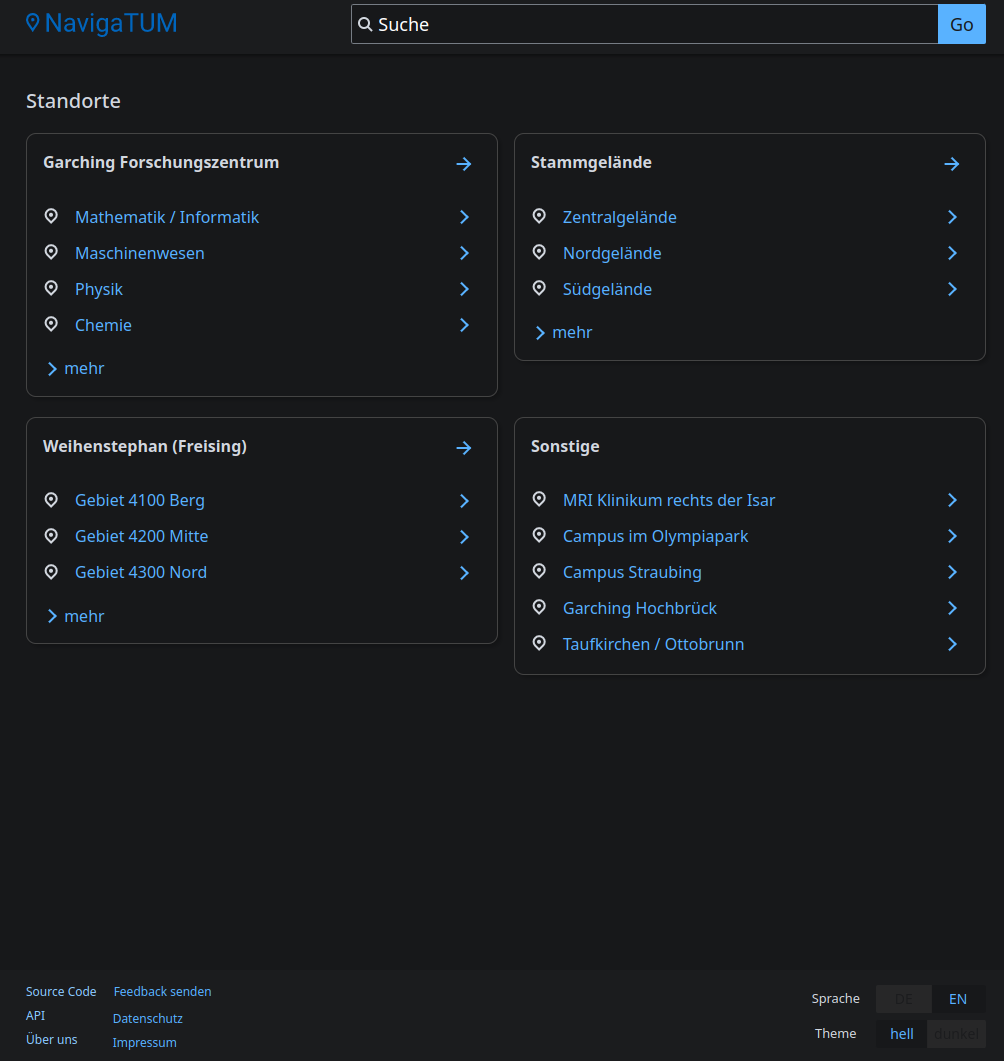Click chevron at end of Nordgelände row
This screenshot has width=1004, height=1061.
click(x=953, y=253)
